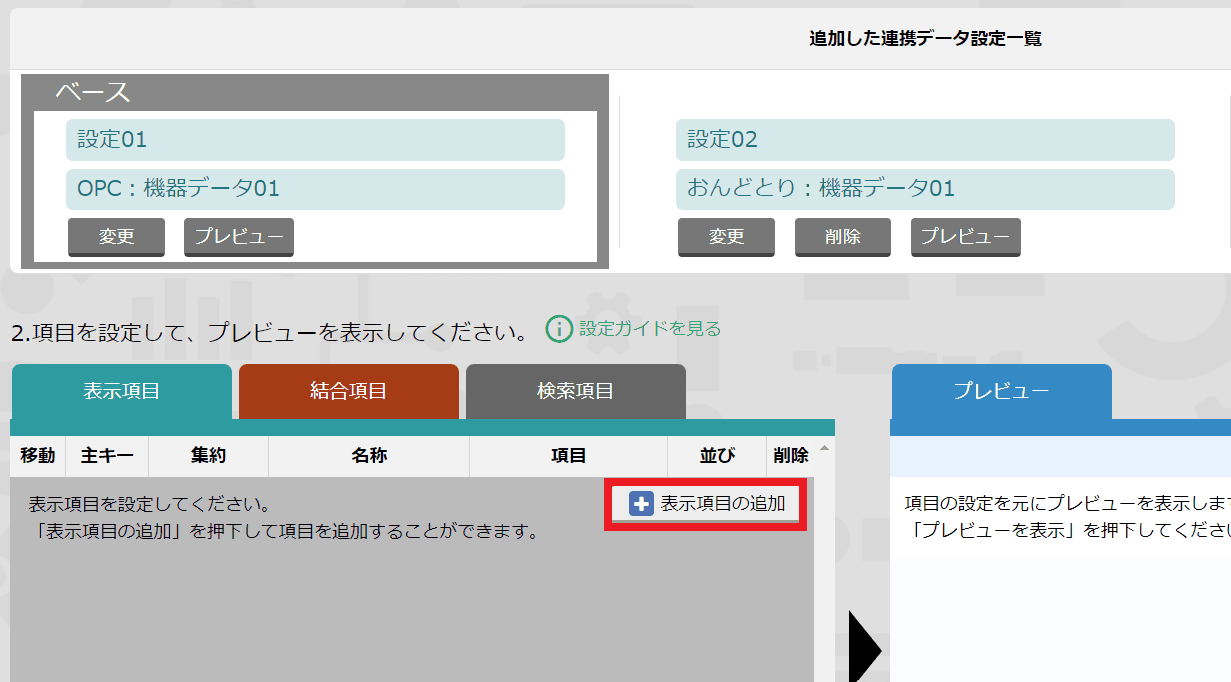Click プレビュー under 設定01

pos(238,237)
